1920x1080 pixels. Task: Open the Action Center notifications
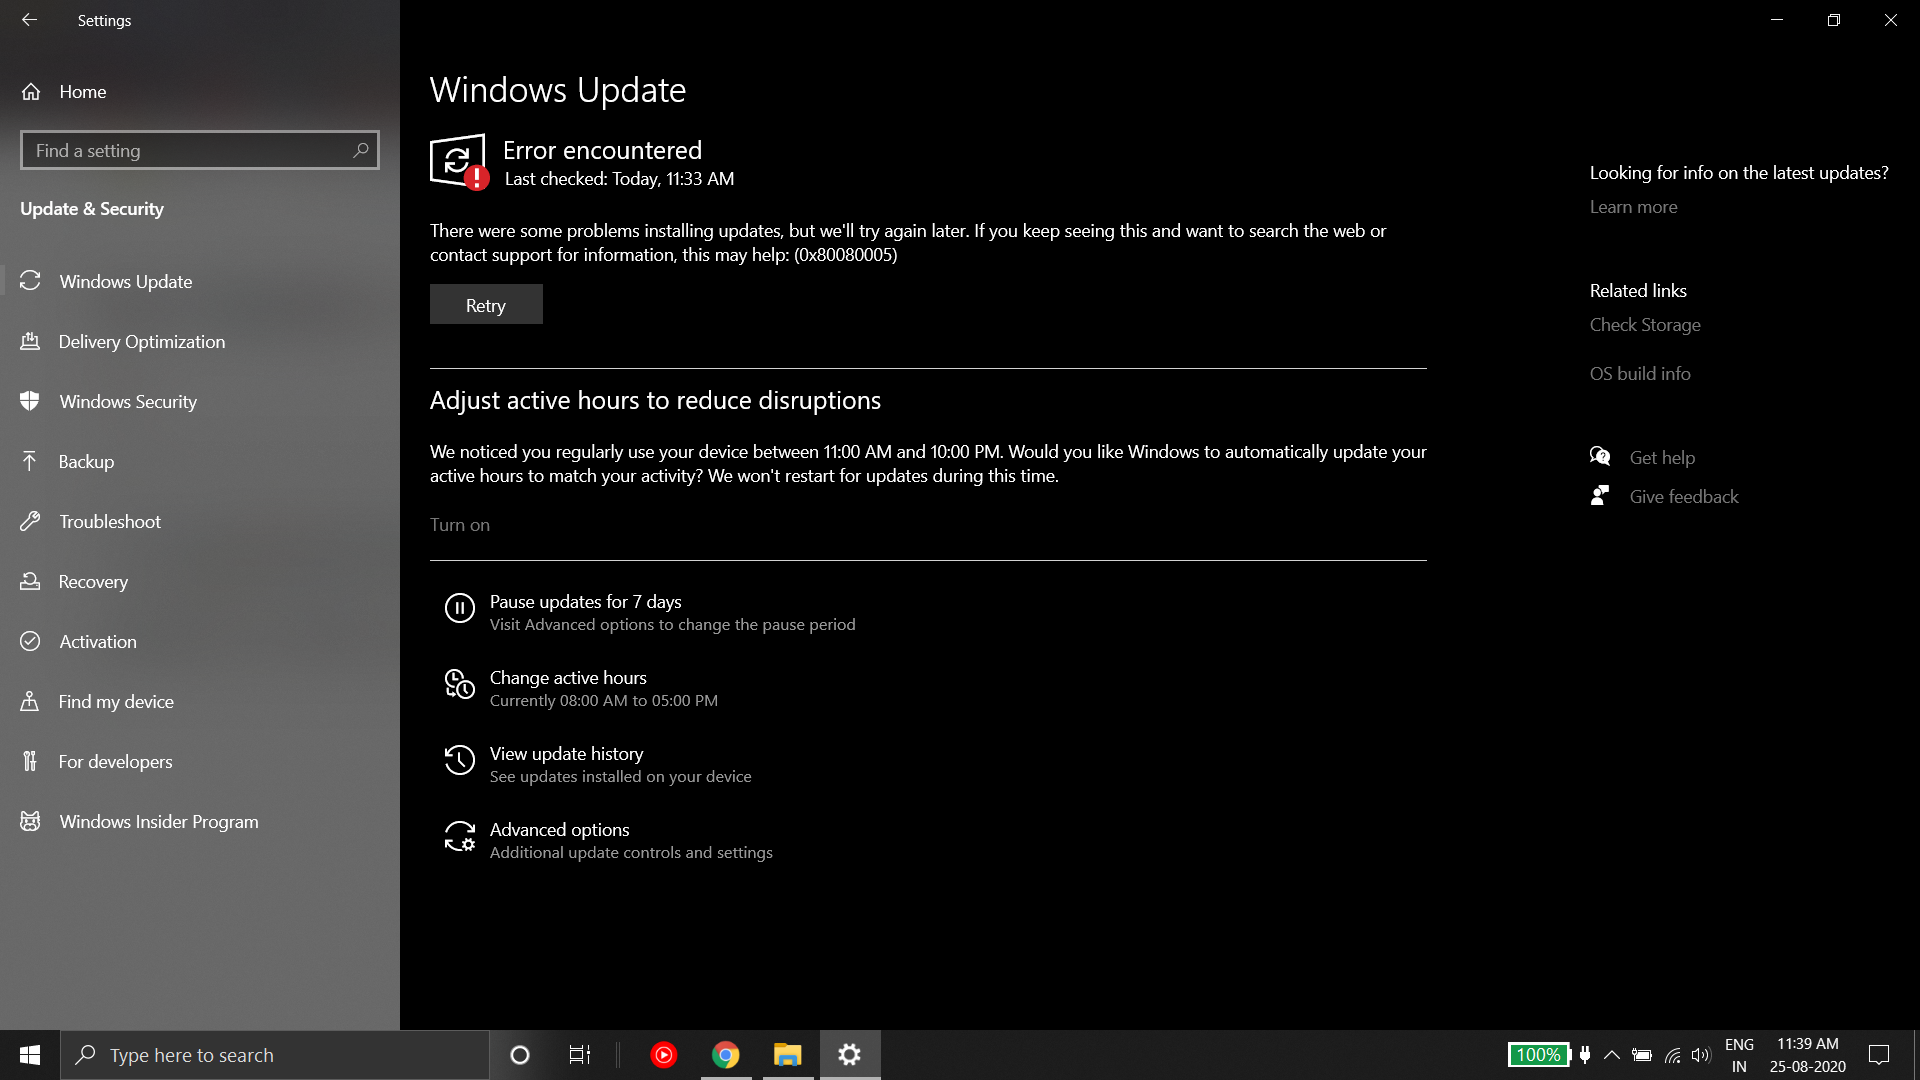pos(1879,1055)
